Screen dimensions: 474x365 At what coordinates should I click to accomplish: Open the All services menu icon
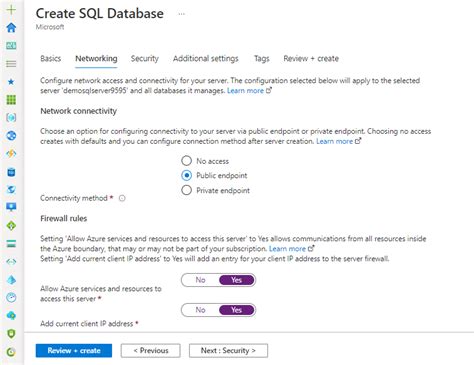[11, 64]
